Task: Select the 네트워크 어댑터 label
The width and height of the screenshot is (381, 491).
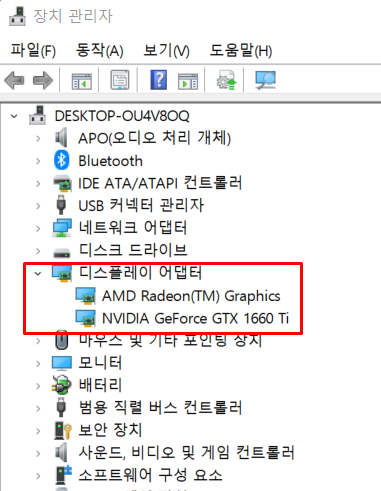Action: click(133, 228)
